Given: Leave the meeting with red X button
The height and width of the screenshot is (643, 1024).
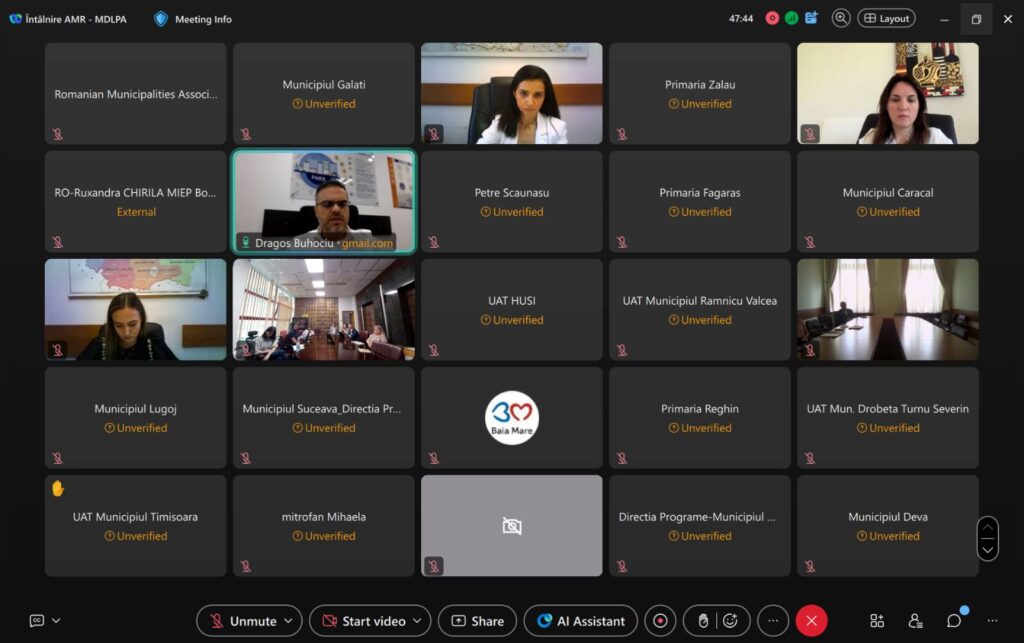Looking at the screenshot, I should (811, 621).
